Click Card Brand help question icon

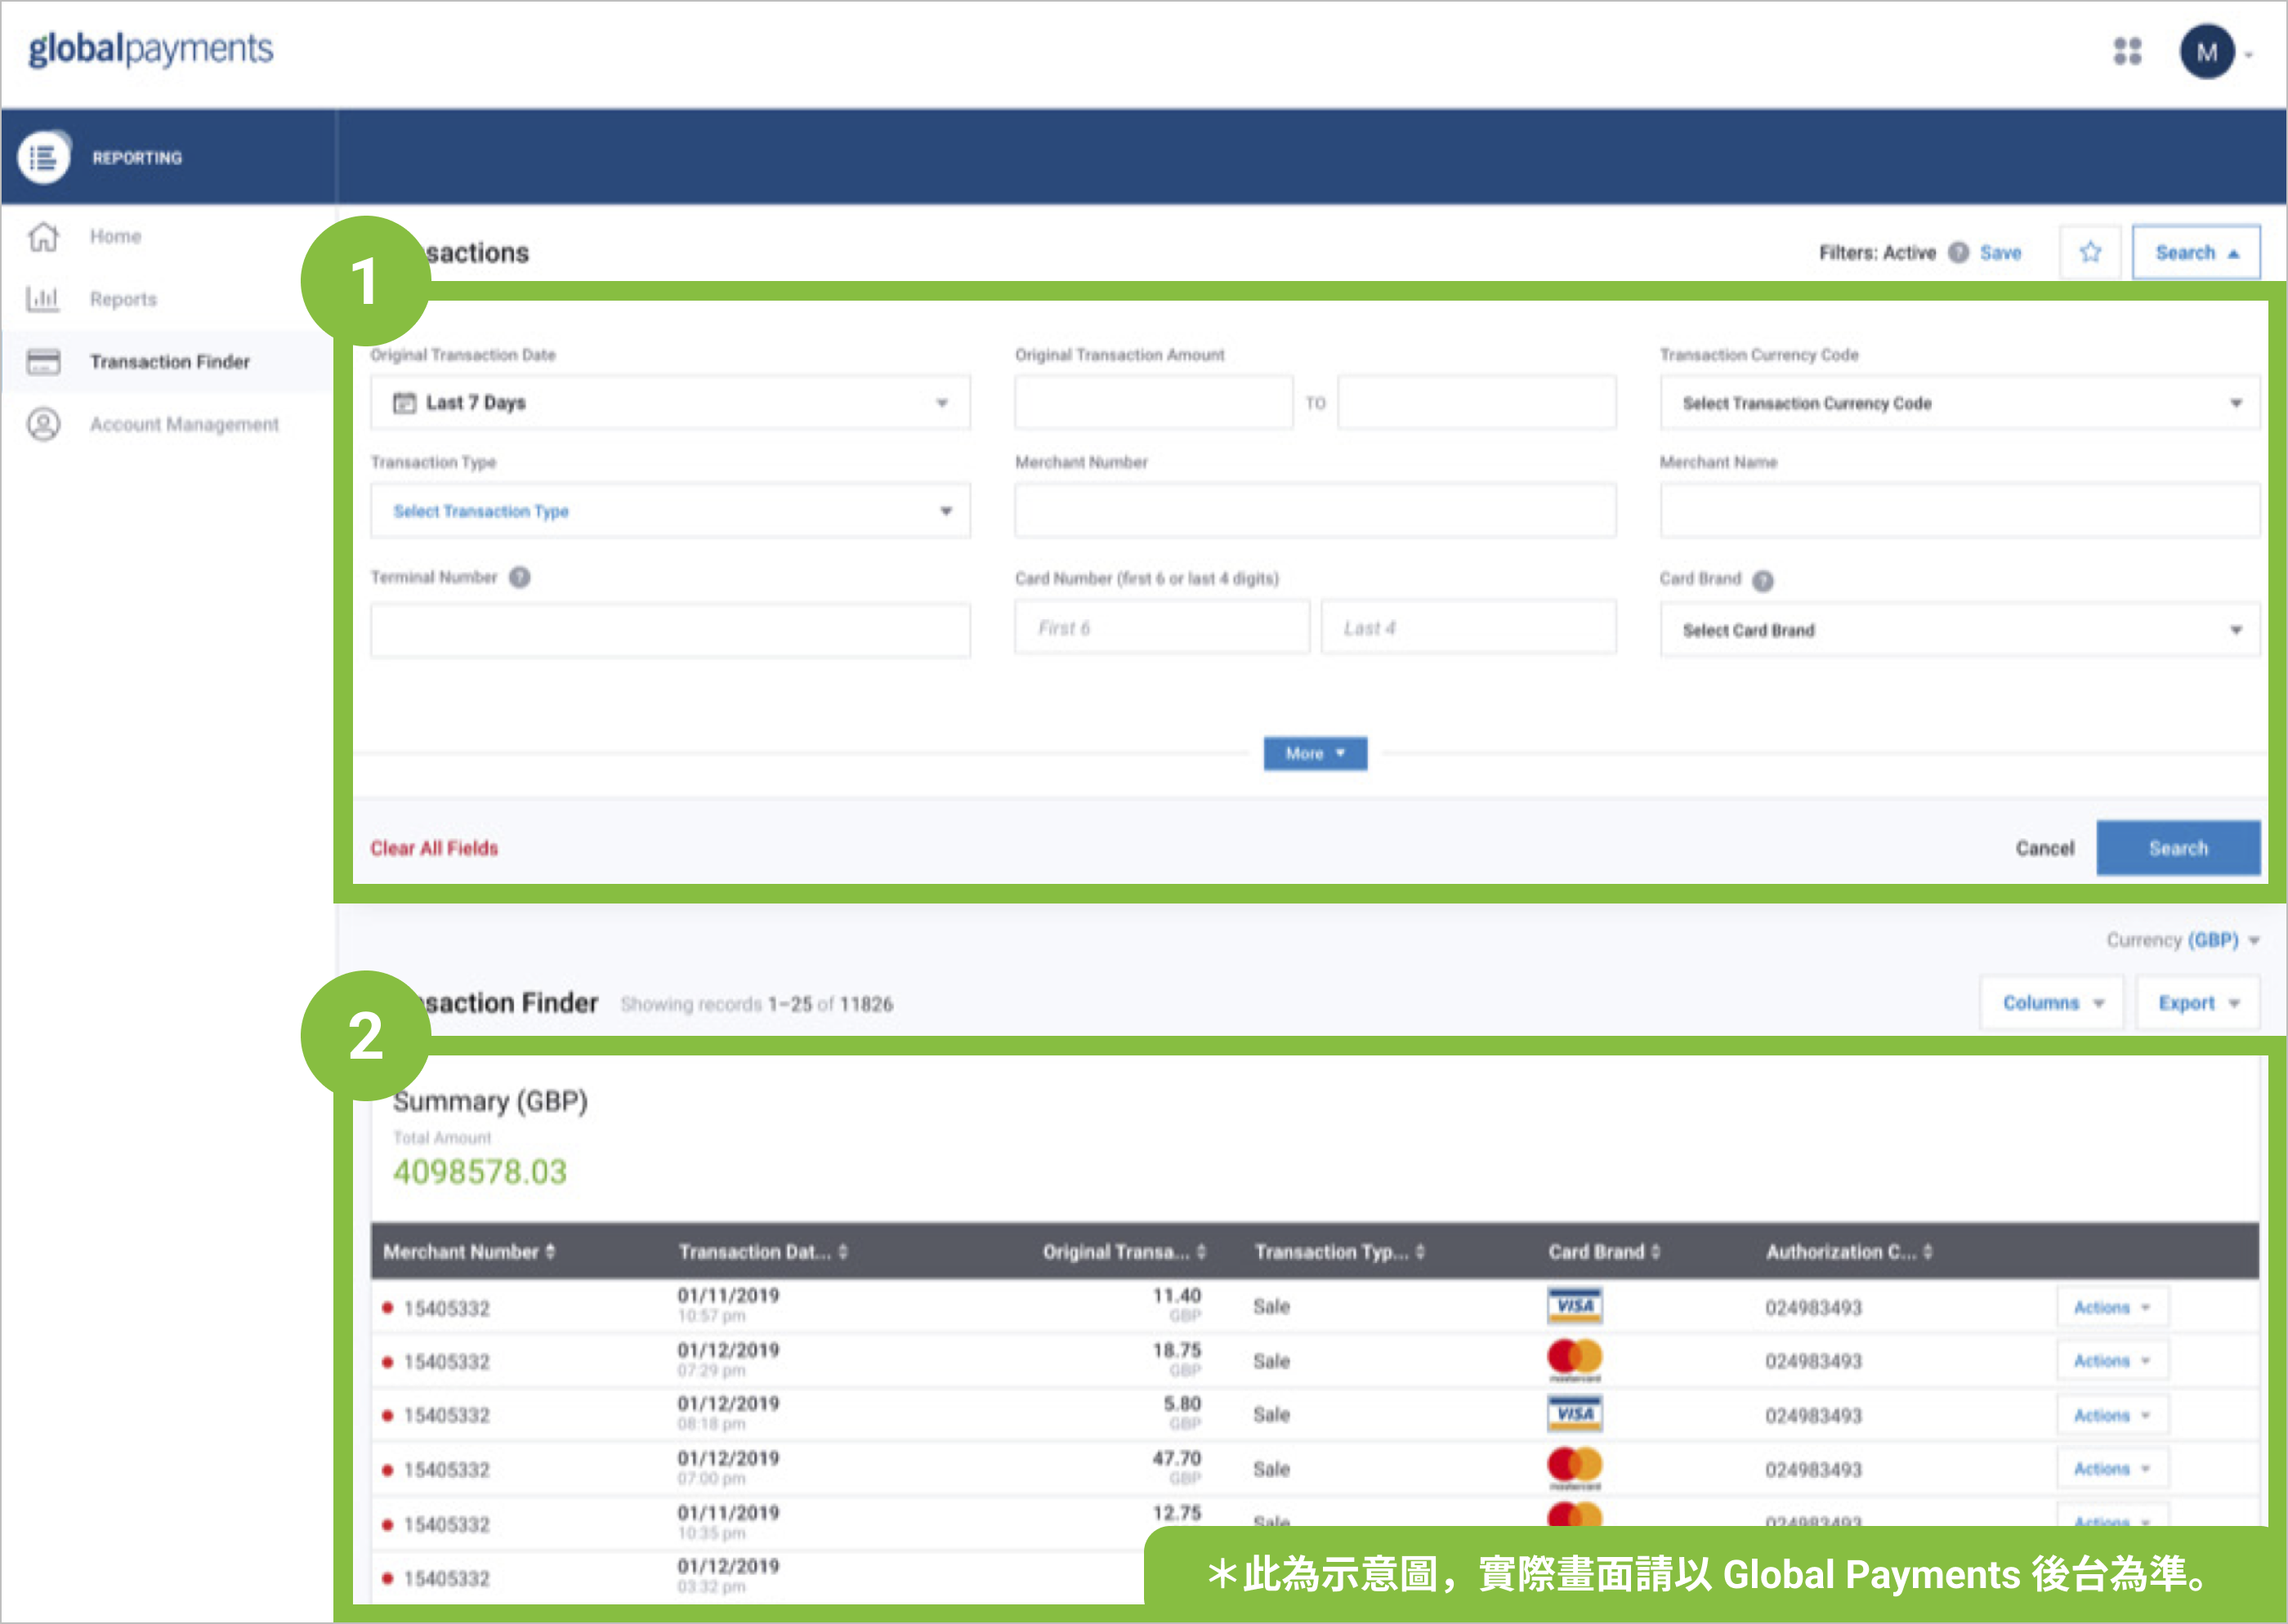[x=1763, y=580]
